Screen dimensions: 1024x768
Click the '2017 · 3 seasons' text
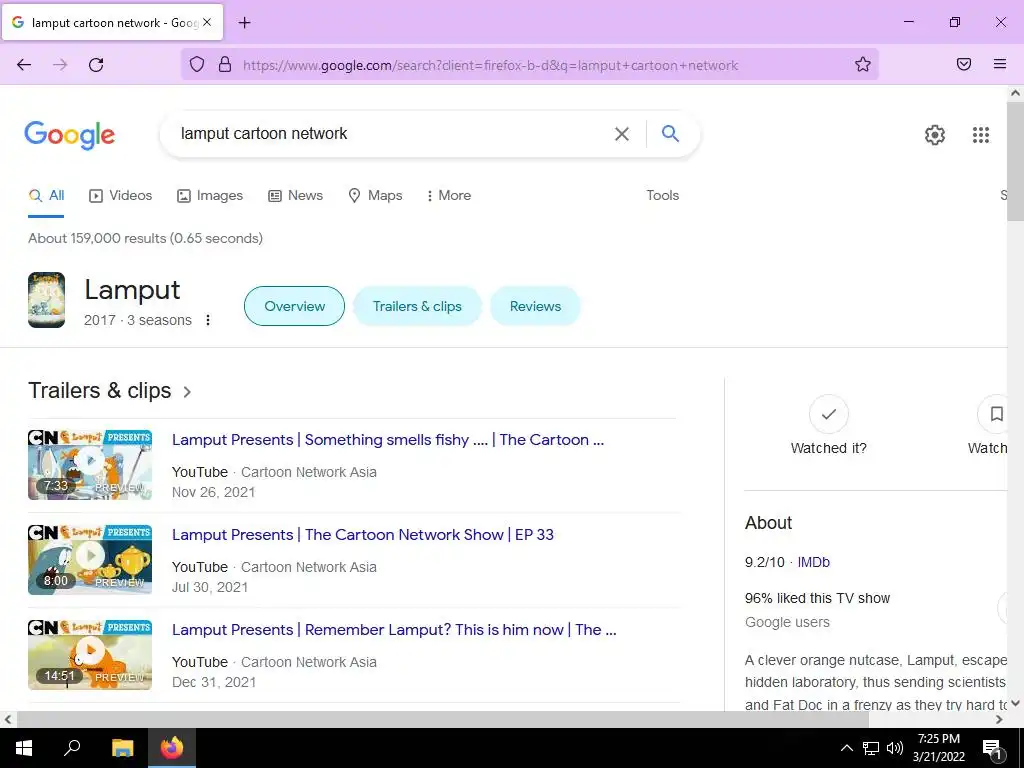tap(138, 320)
